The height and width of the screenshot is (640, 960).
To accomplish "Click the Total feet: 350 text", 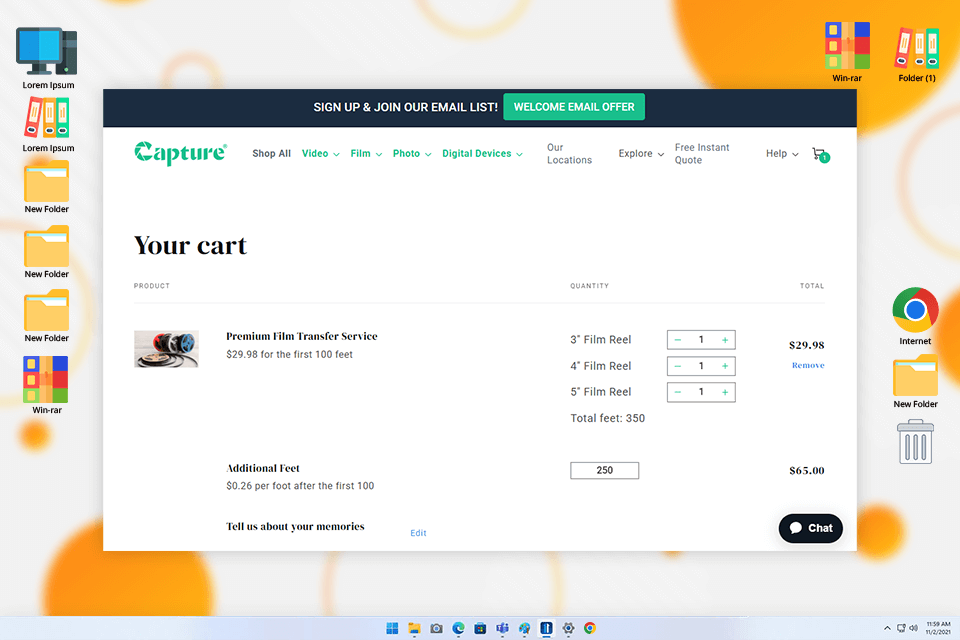I will pos(607,418).
